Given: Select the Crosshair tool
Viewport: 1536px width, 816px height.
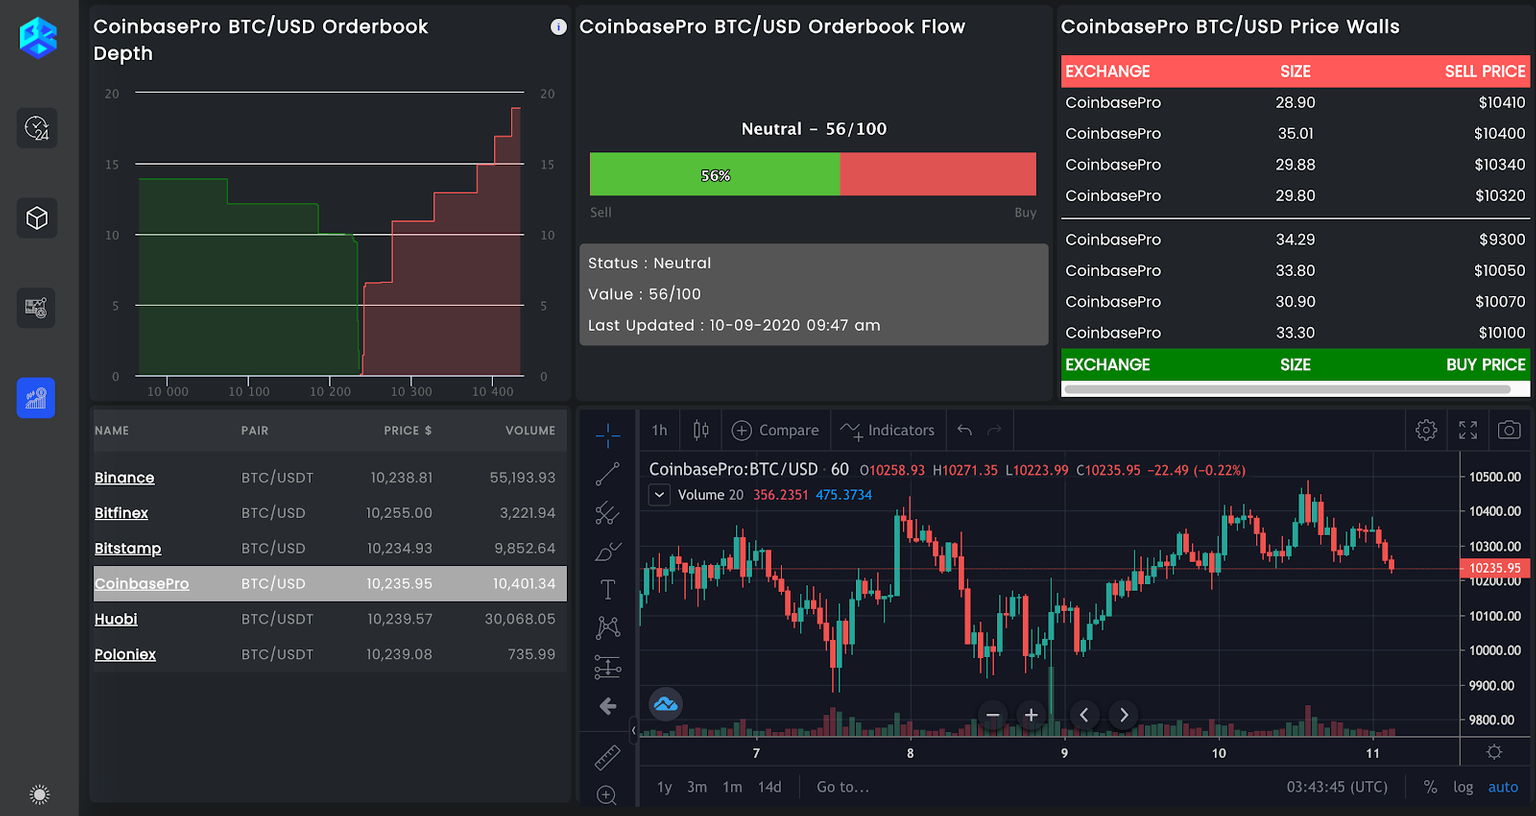Looking at the screenshot, I should click(x=607, y=435).
